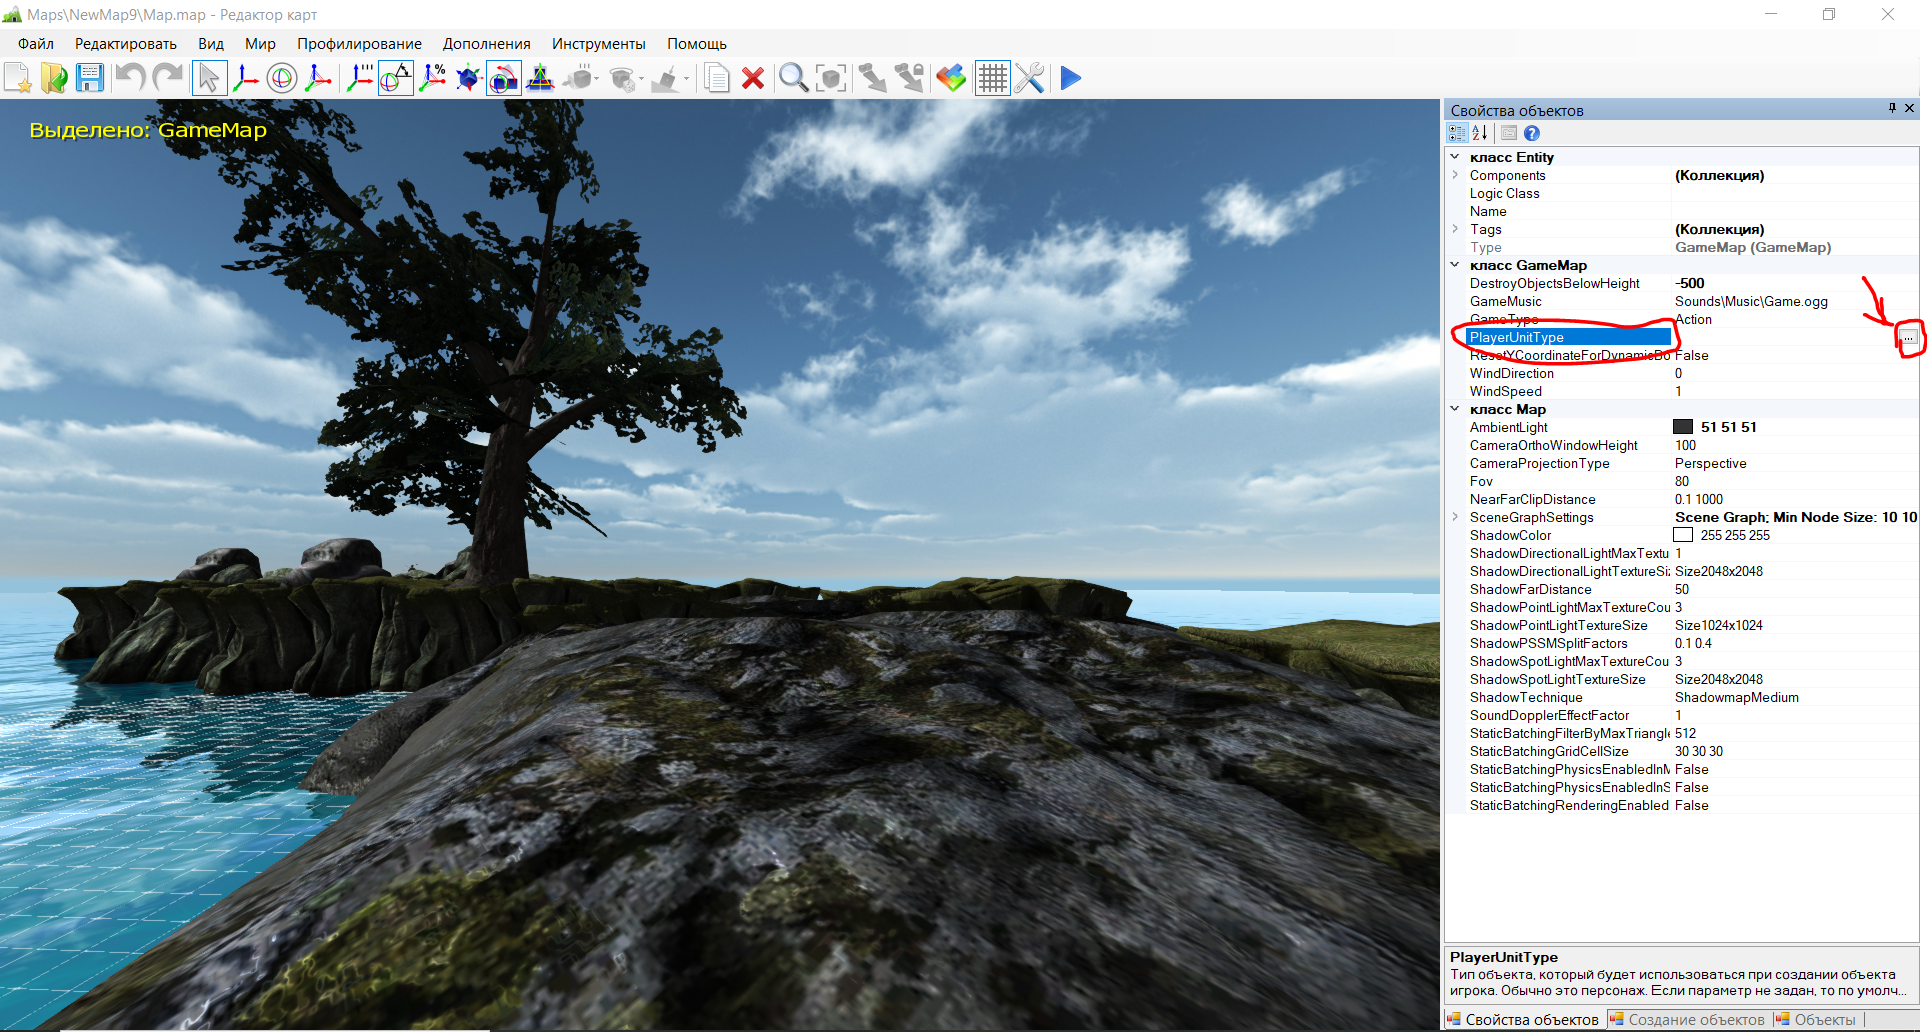Image resolution: width=1927 pixels, height=1032 pixels.
Task: Expand the Components collection row
Action: click(1455, 175)
